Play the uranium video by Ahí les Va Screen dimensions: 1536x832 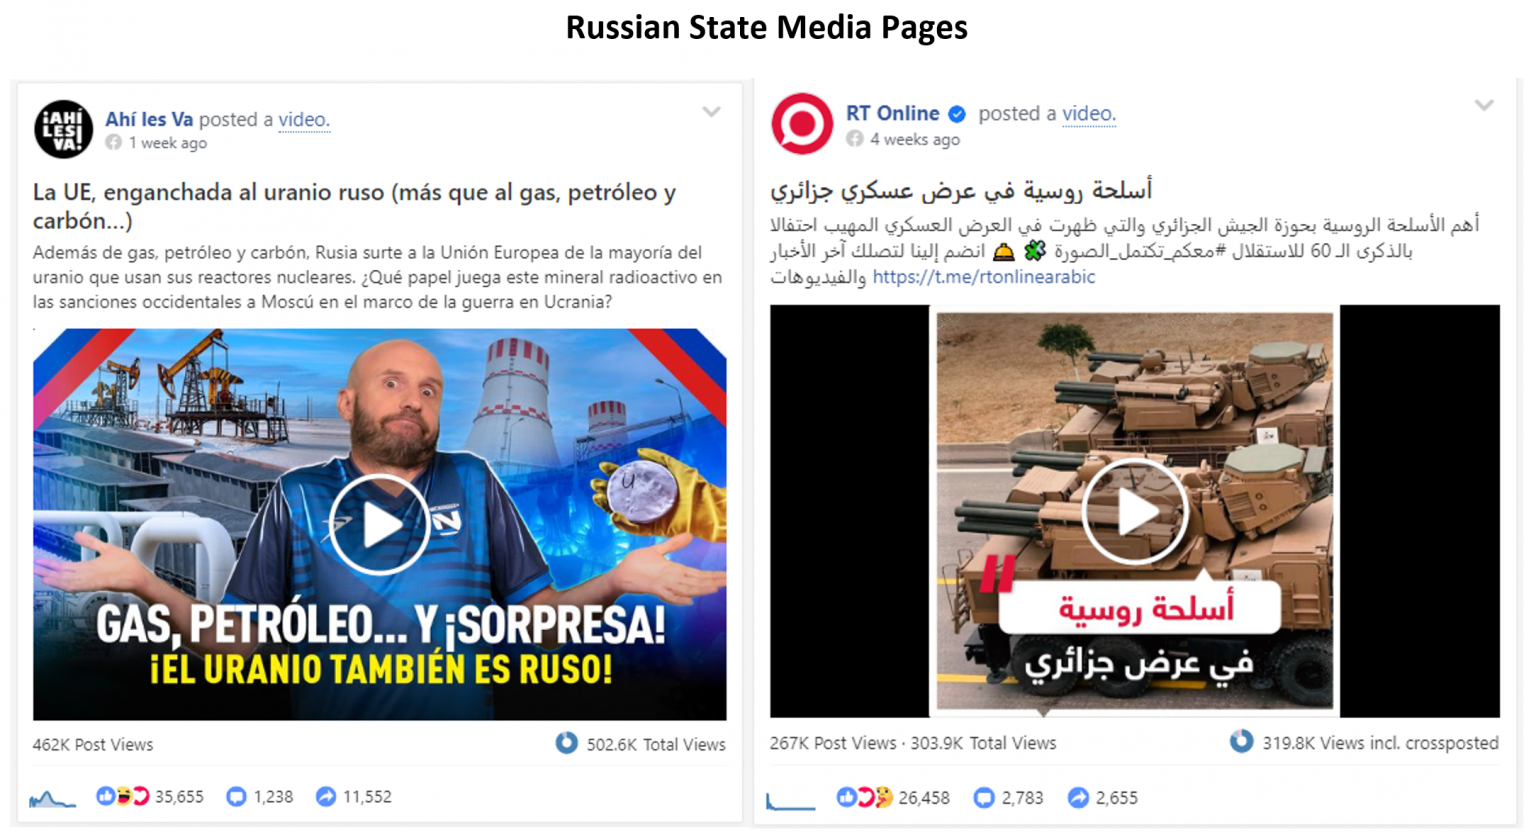[x=379, y=525]
